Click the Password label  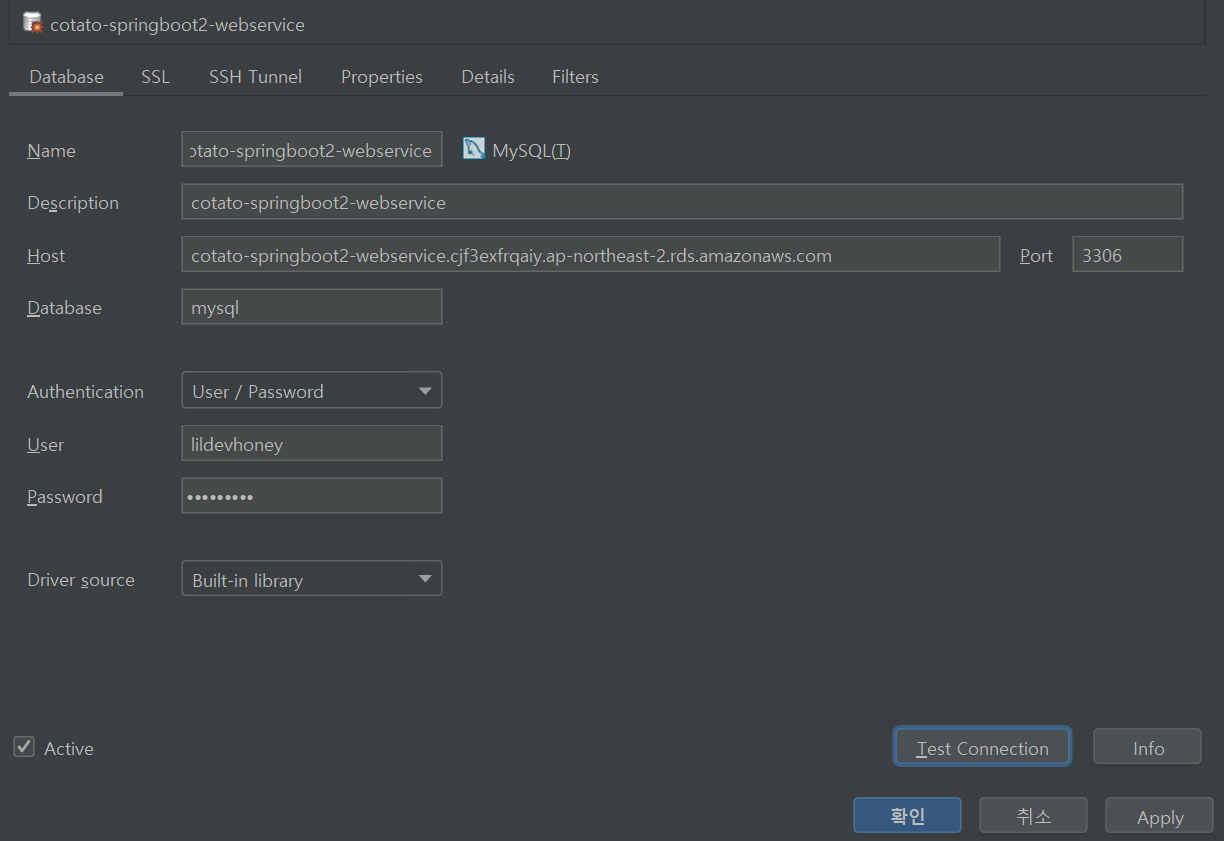[65, 497]
